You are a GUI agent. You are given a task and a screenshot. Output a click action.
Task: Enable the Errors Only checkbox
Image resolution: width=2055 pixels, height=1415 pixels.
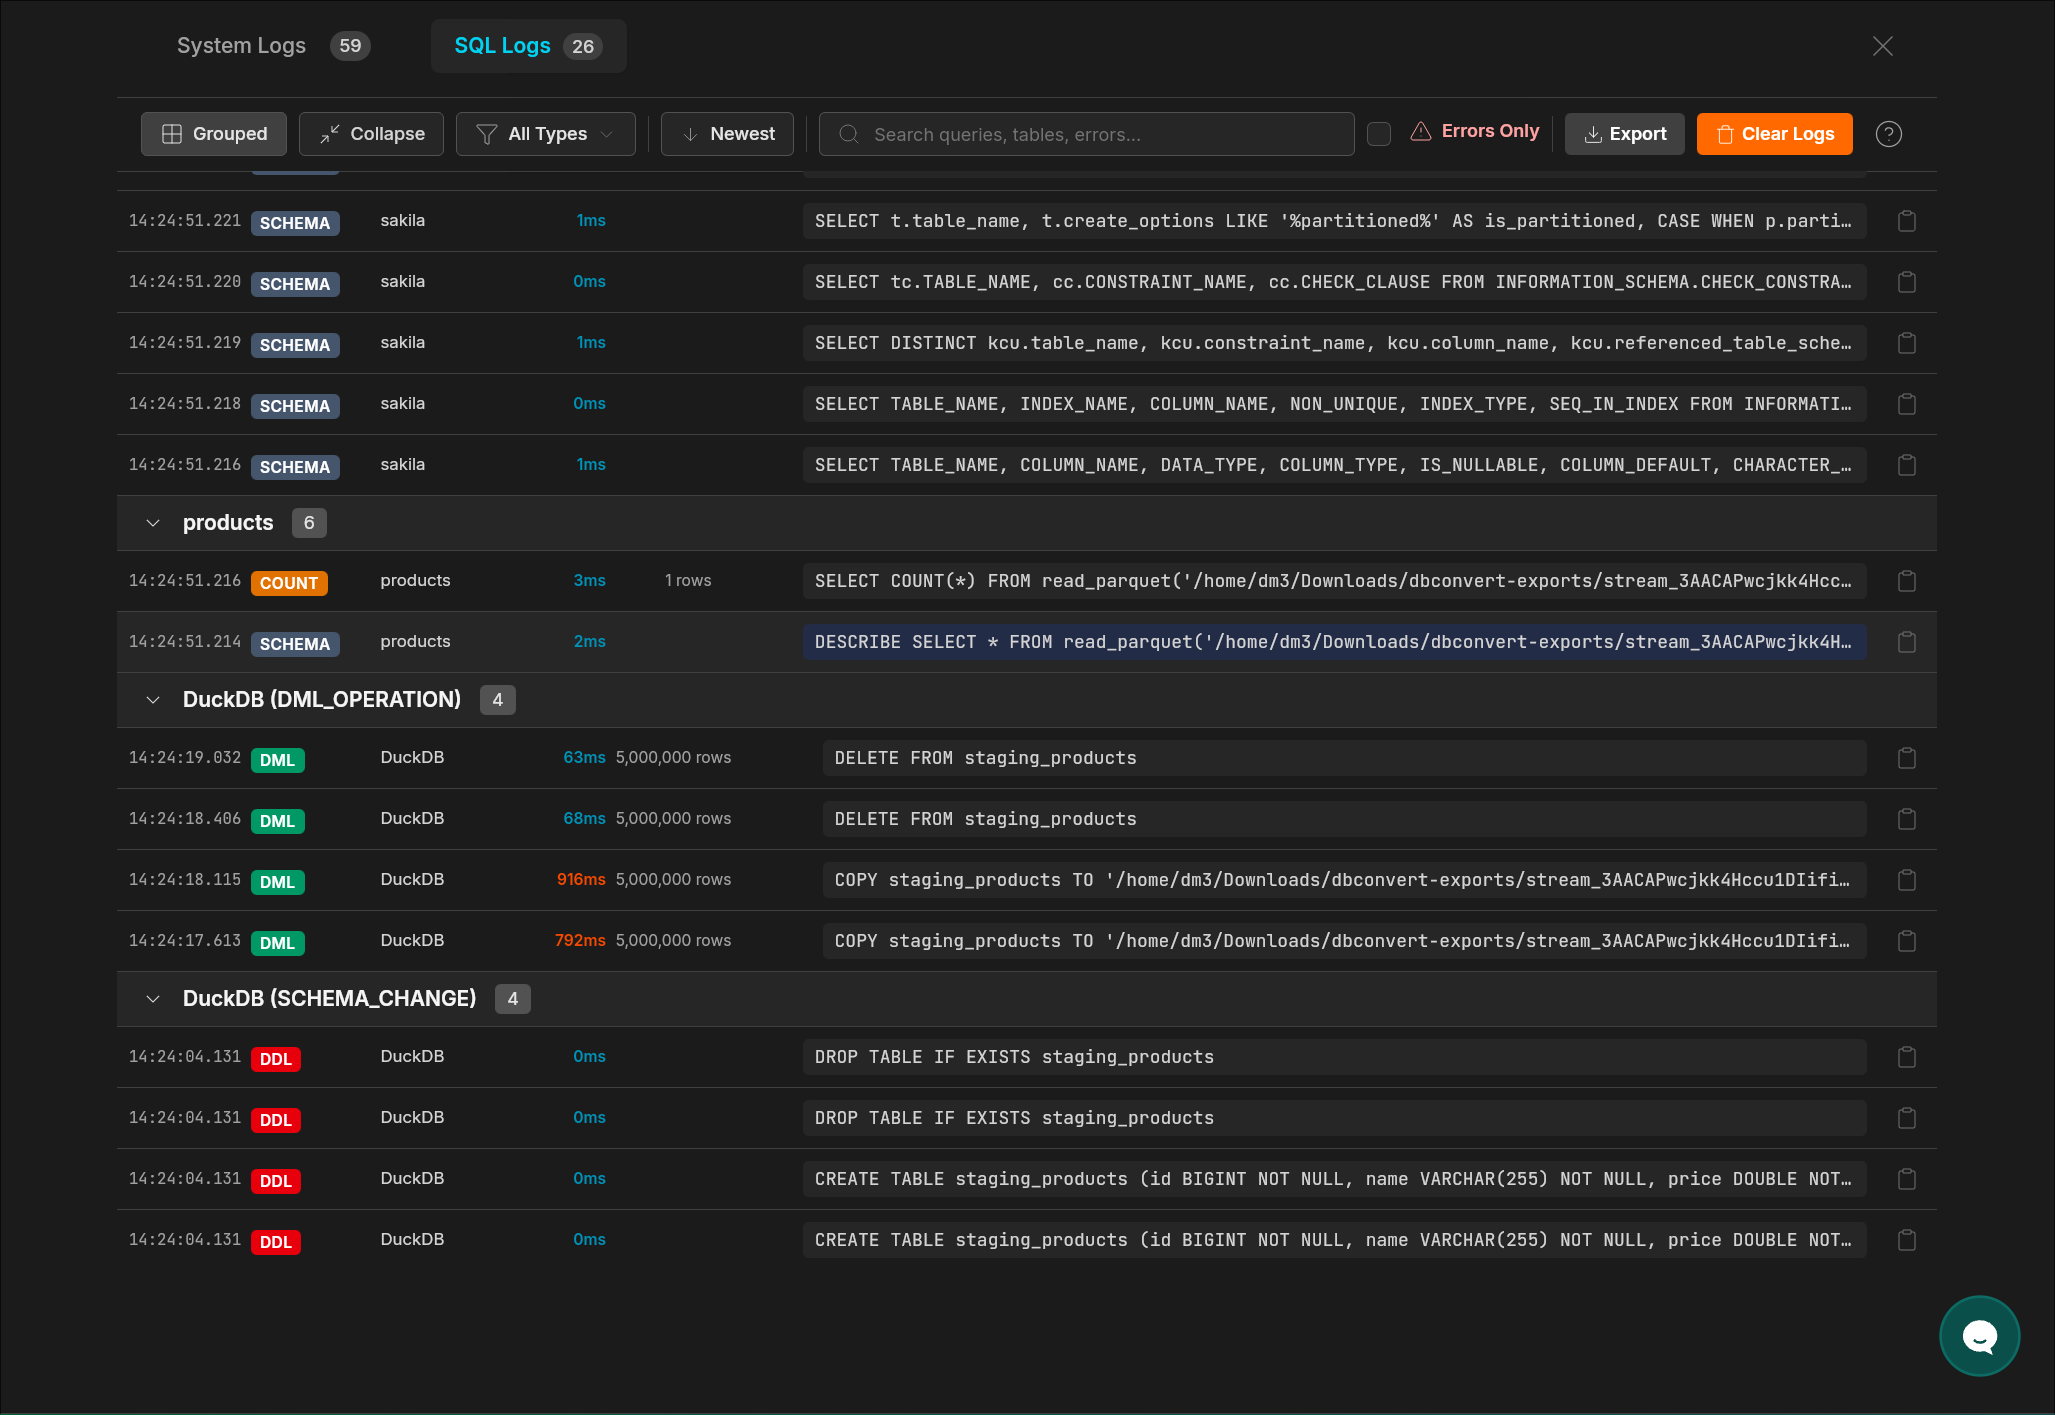click(1378, 134)
